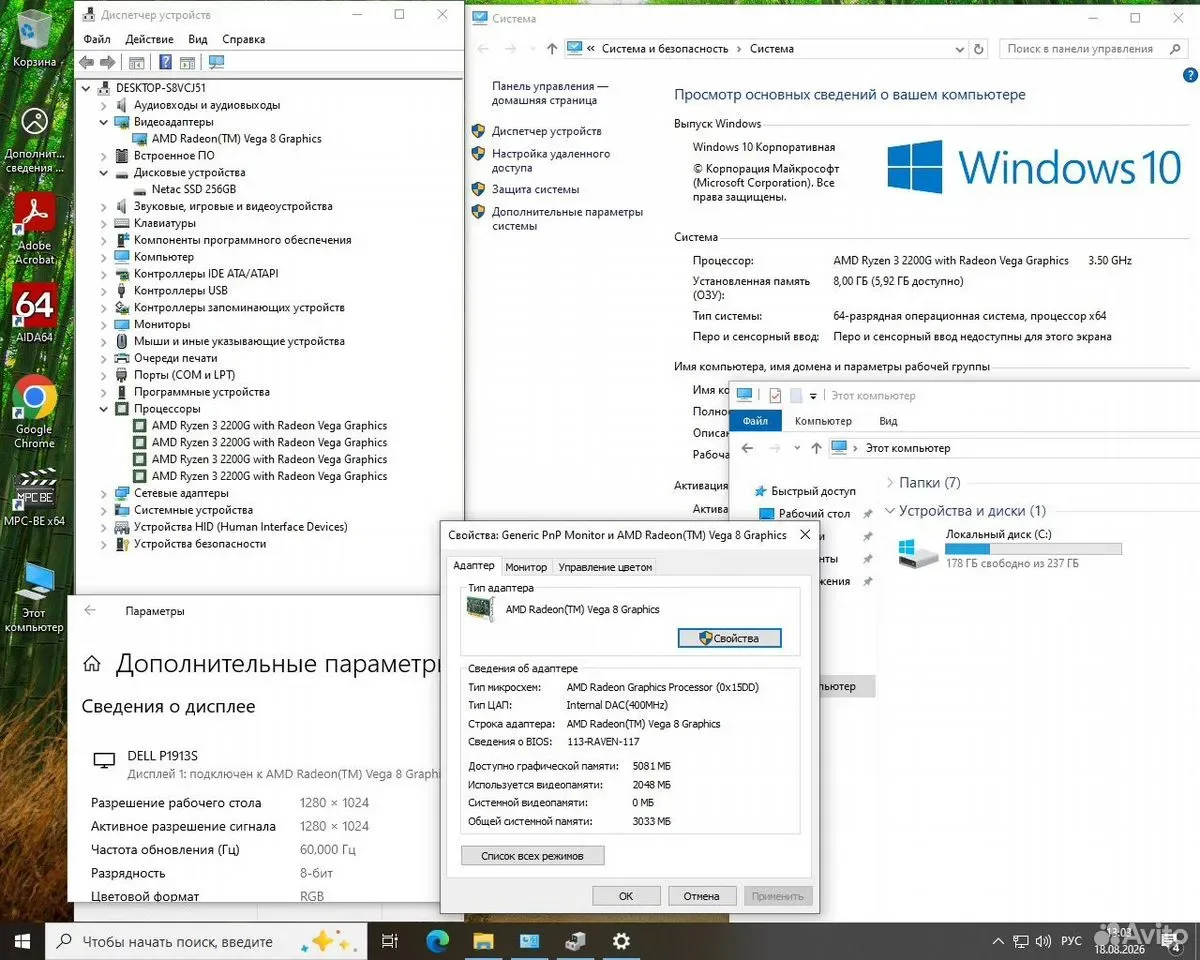Collapse the Процессоры tree node

tap(104, 408)
